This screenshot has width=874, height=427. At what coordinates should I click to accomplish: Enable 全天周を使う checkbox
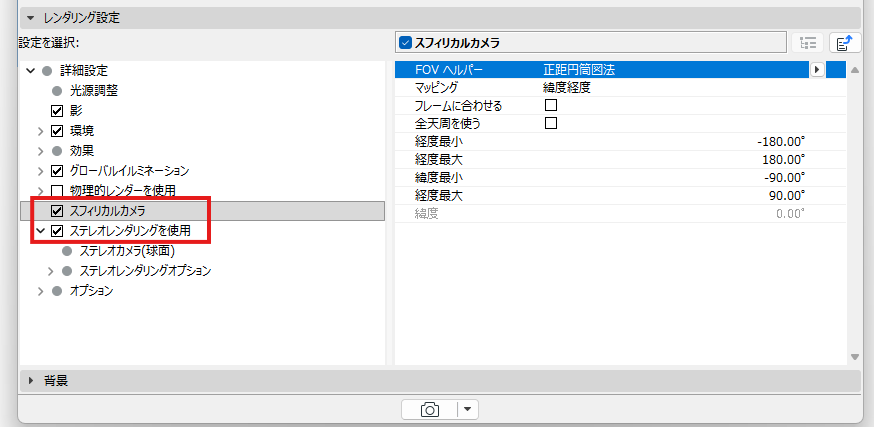[x=551, y=123]
